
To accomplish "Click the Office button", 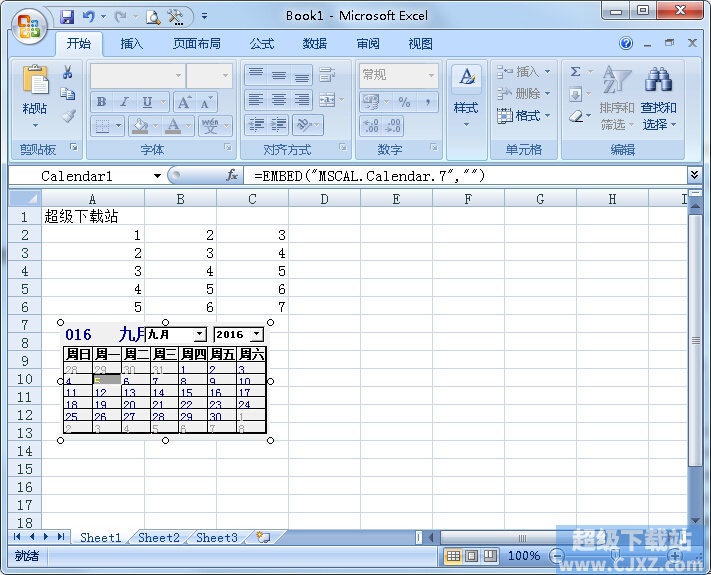I will [x=29, y=26].
